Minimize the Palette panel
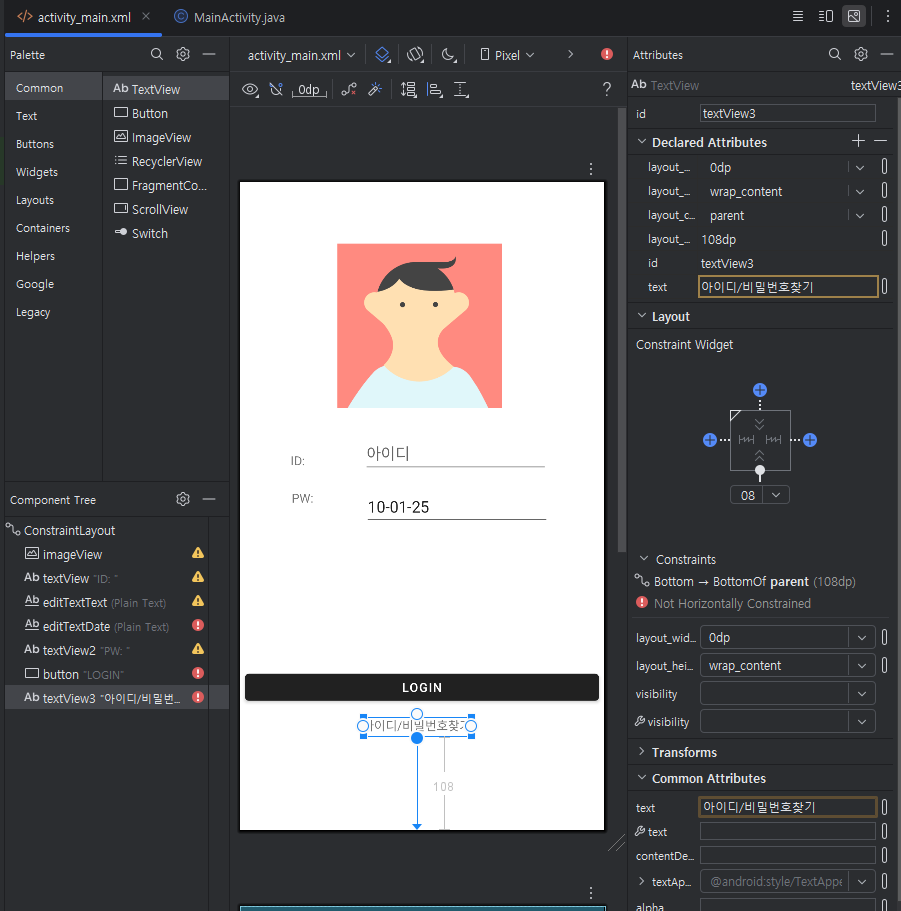 point(209,54)
